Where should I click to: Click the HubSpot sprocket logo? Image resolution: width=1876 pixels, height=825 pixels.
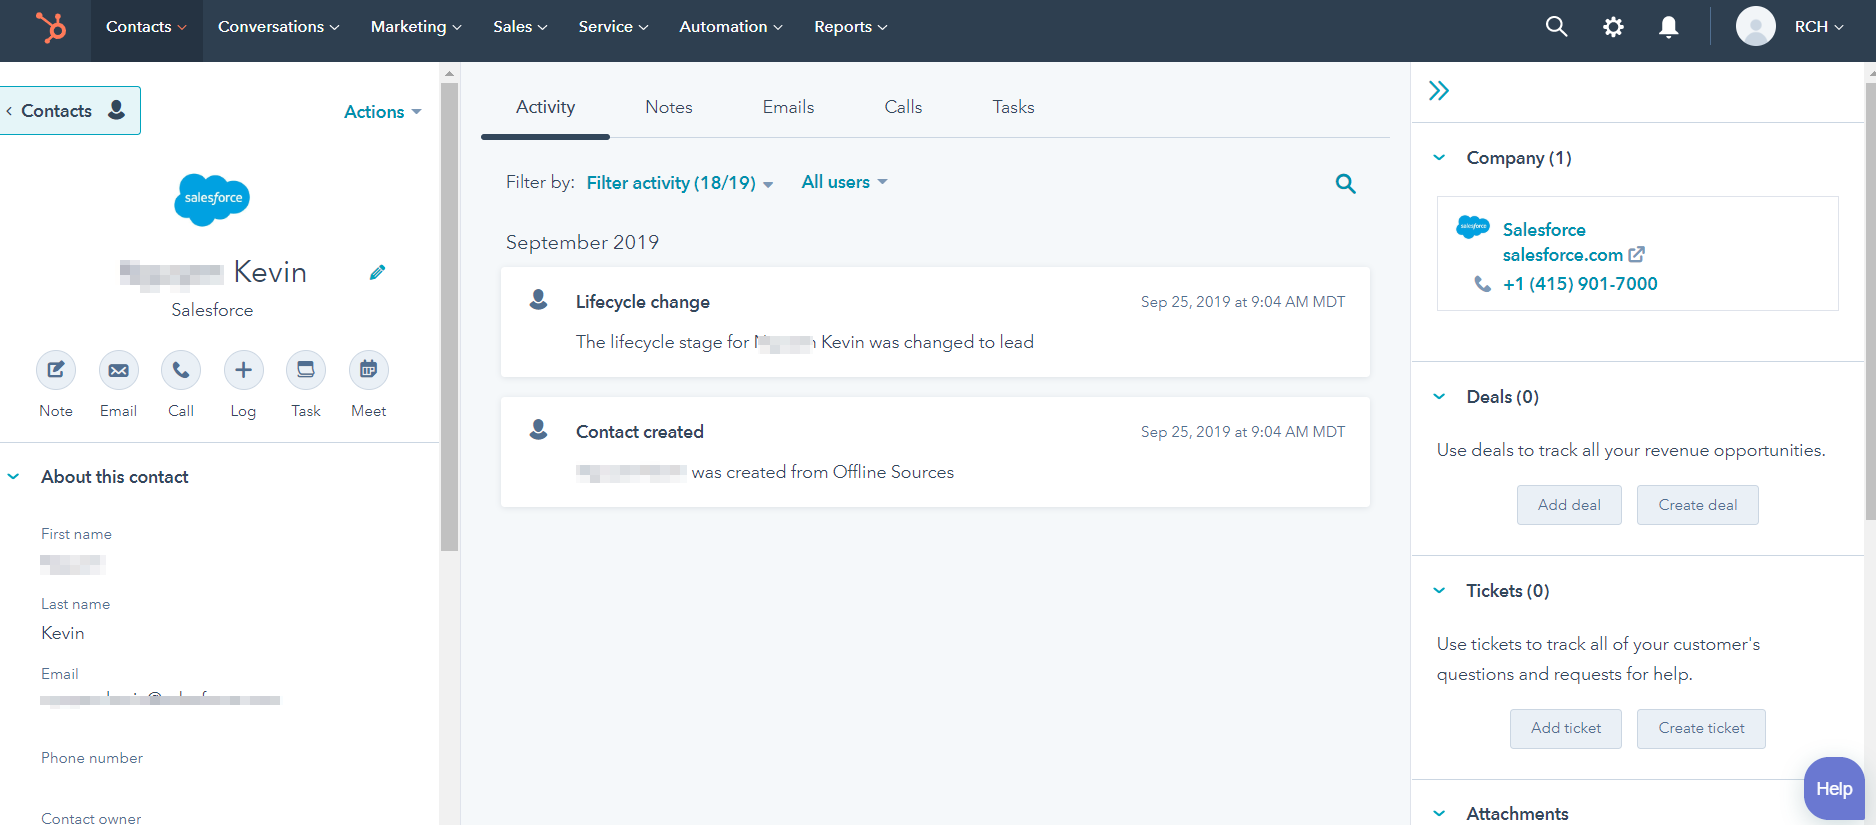pos(51,27)
